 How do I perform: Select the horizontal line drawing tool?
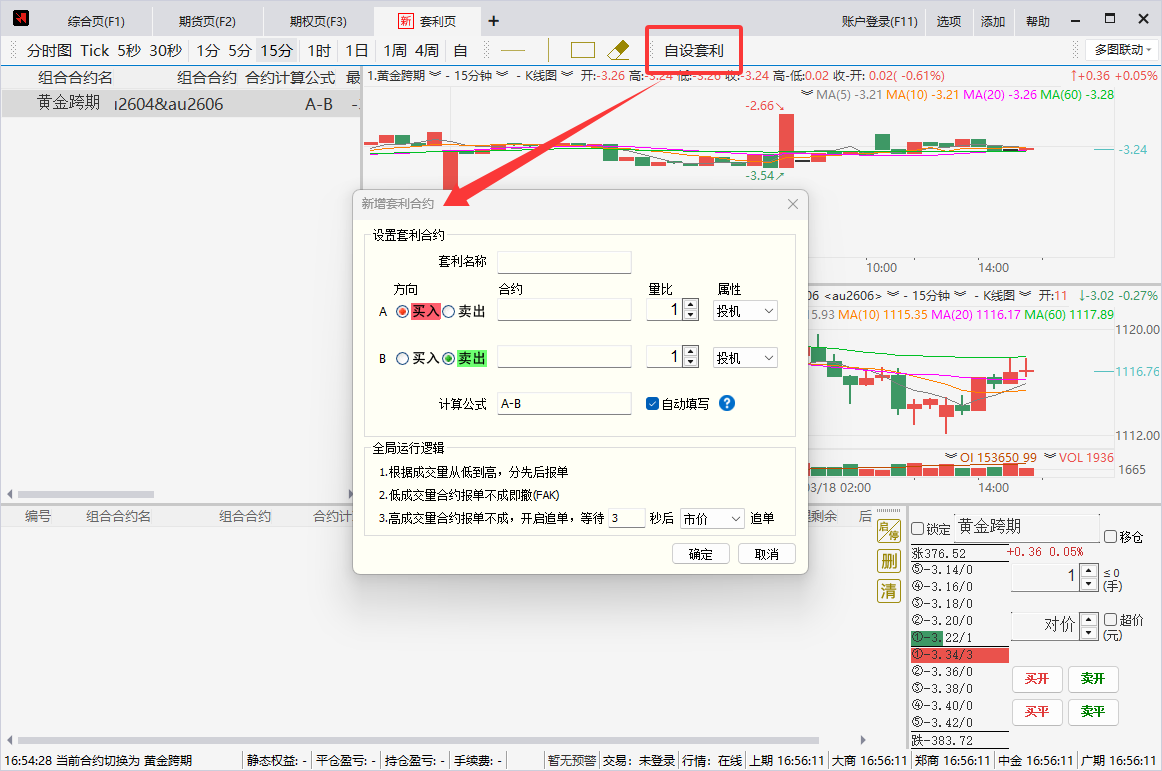coord(513,50)
